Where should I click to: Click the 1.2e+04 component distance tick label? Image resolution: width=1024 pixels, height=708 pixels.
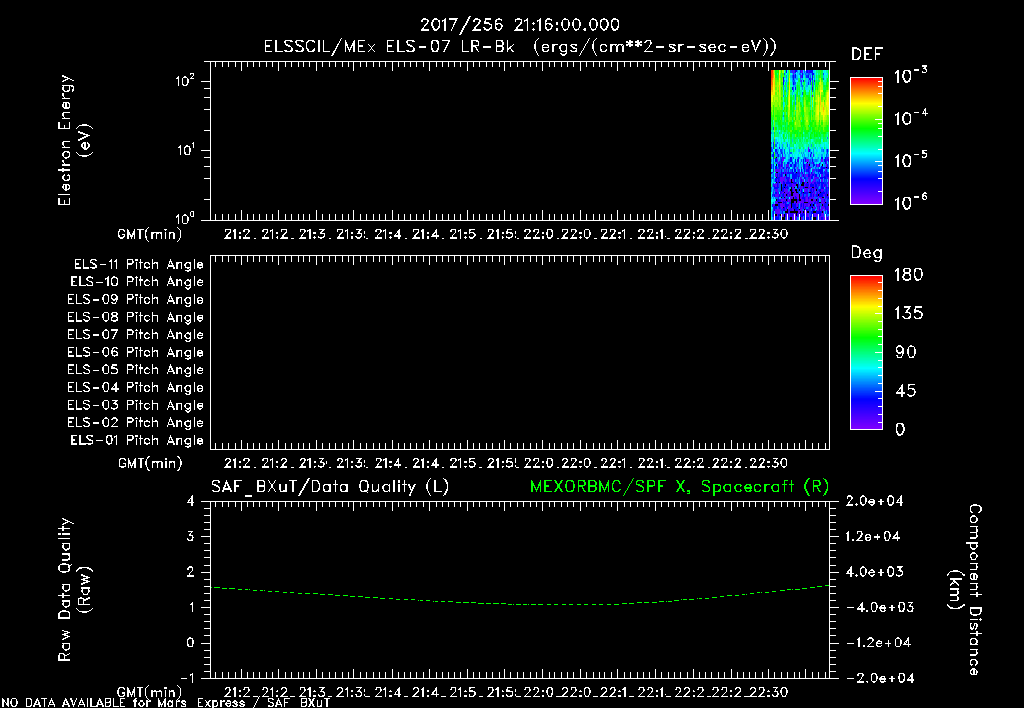(x=874, y=536)
